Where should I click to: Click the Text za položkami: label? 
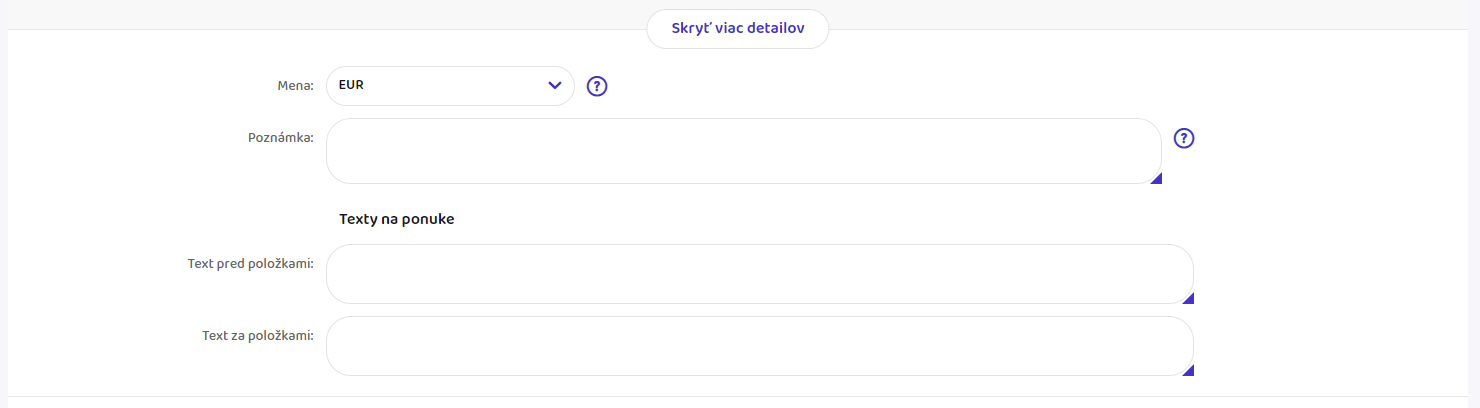[258, 336]
